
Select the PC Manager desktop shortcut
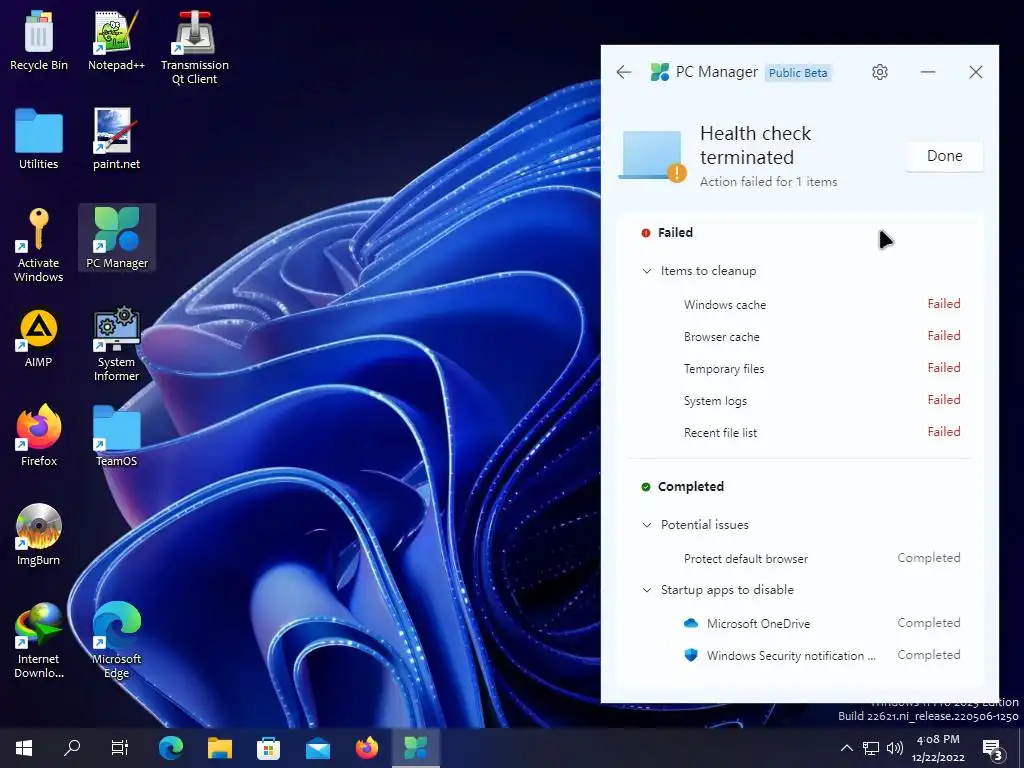pyautogui.click(x=117, y=238)
